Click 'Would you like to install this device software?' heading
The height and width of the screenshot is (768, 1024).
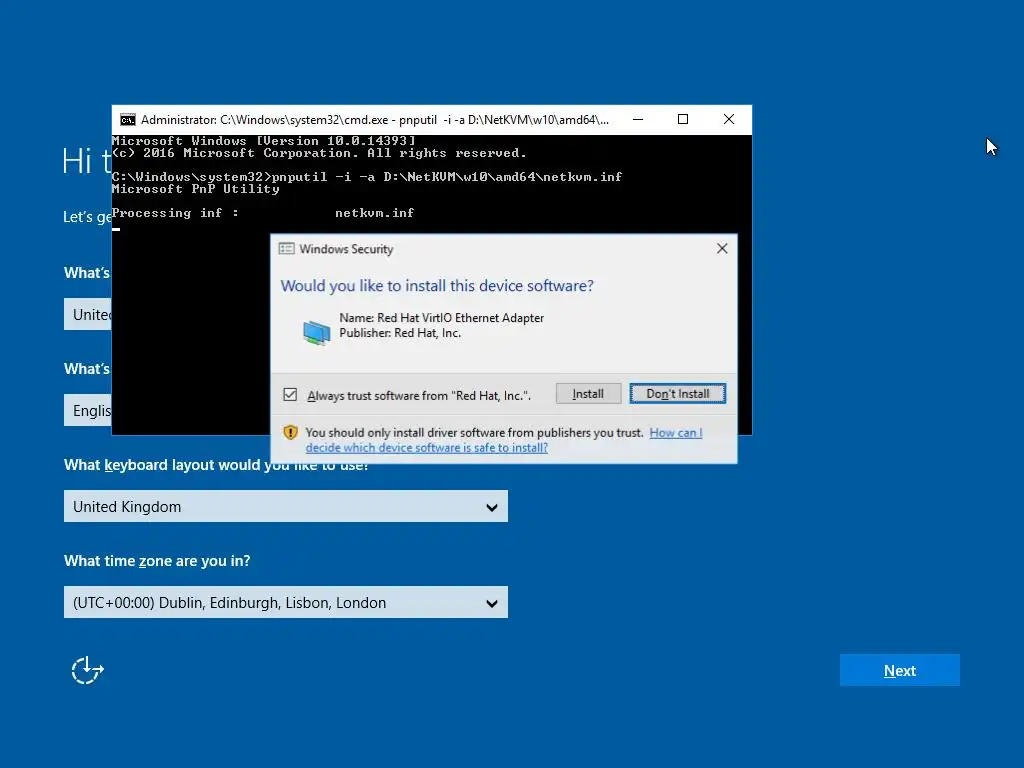tap(437, 285)
